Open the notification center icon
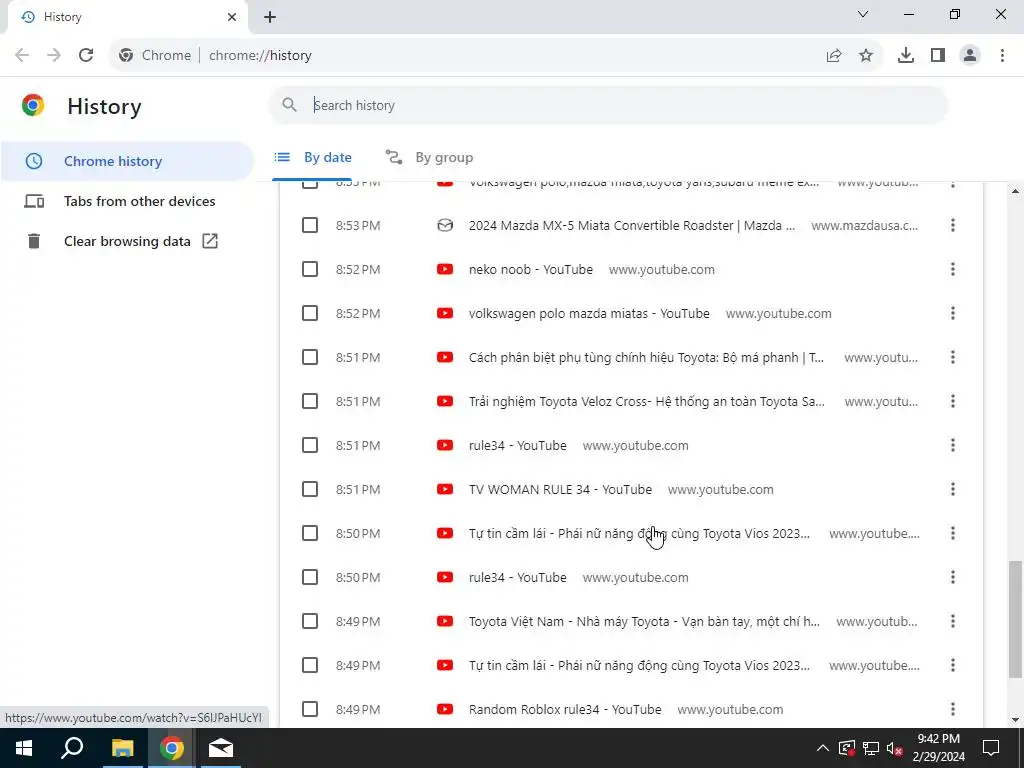The image size is (1024, 768). click(991, 748)
